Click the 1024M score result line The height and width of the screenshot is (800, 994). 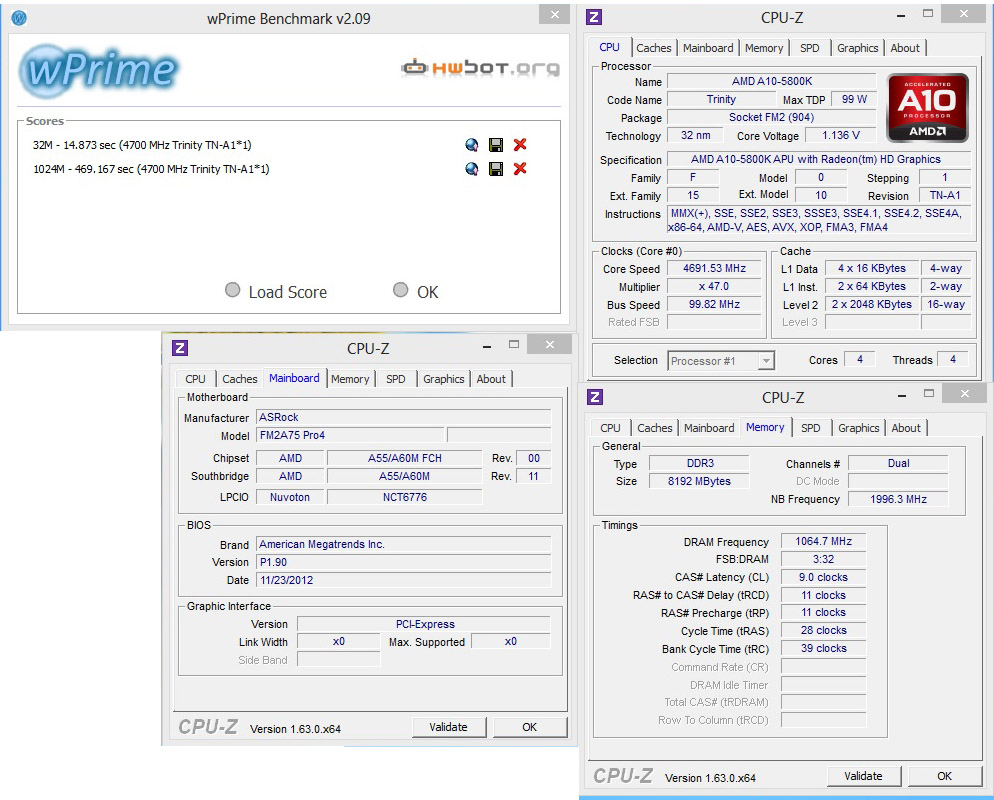coord(151,169)
